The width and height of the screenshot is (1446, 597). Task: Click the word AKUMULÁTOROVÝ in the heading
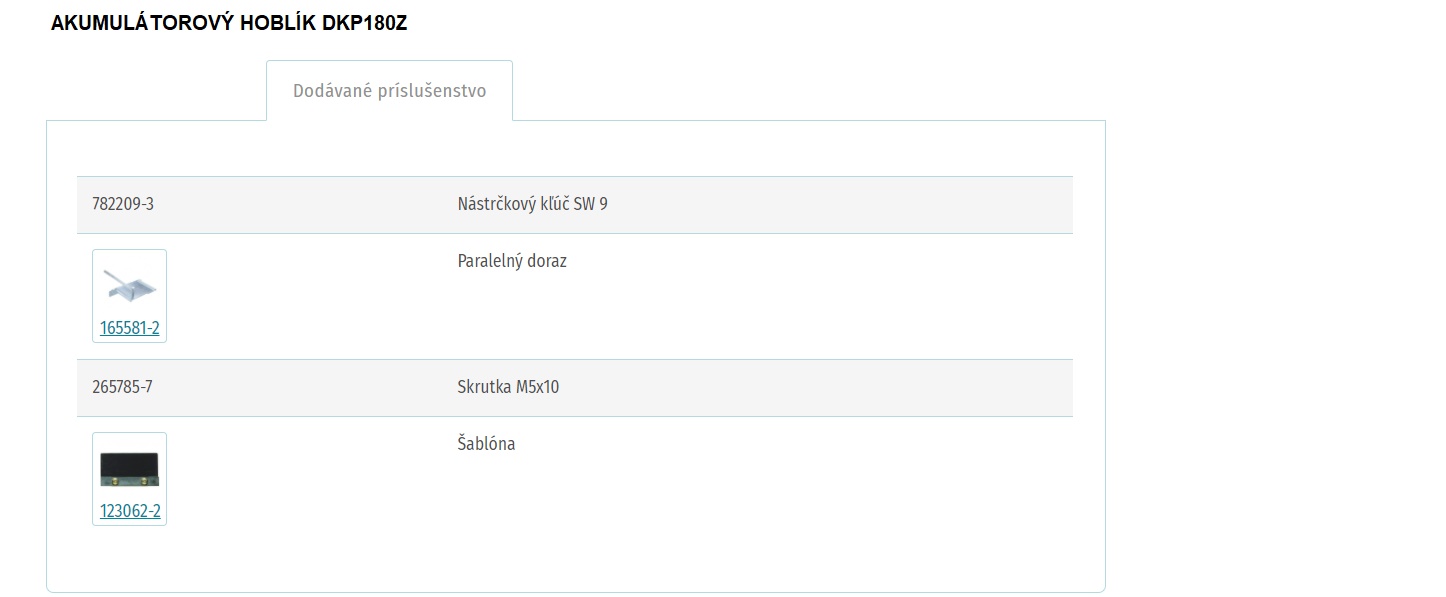(143, 24)
